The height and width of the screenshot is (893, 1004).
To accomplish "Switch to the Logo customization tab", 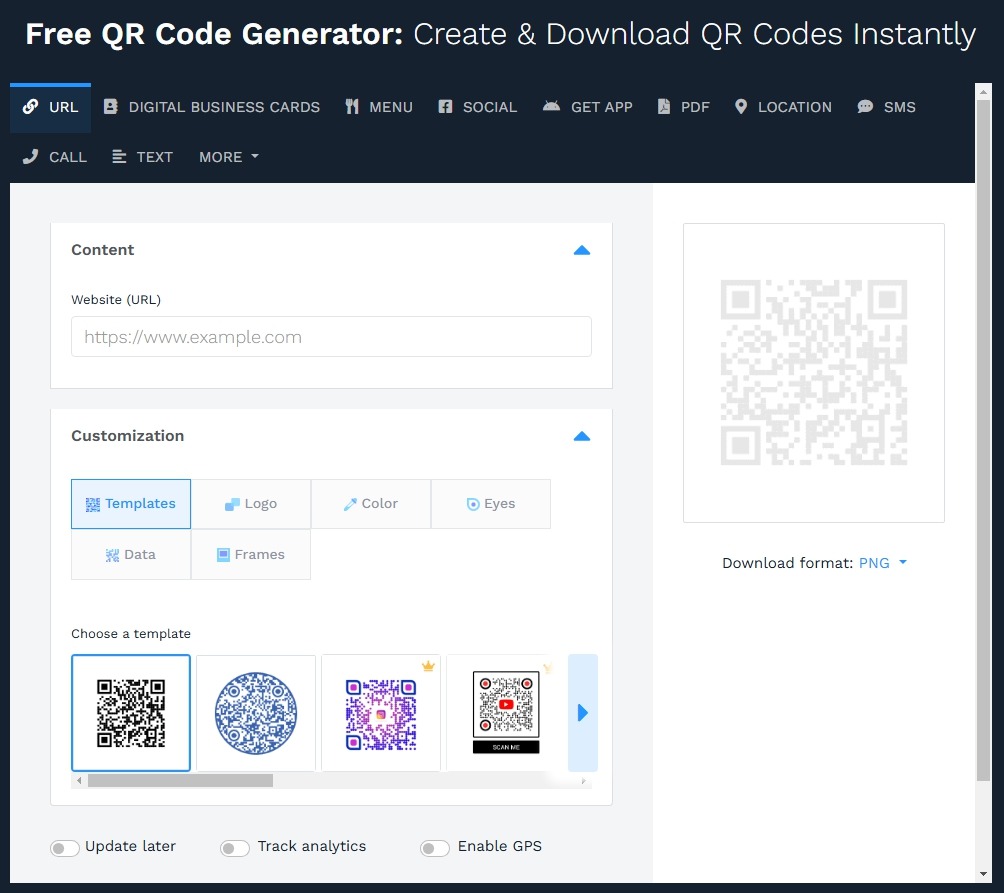I will [251, 503].
